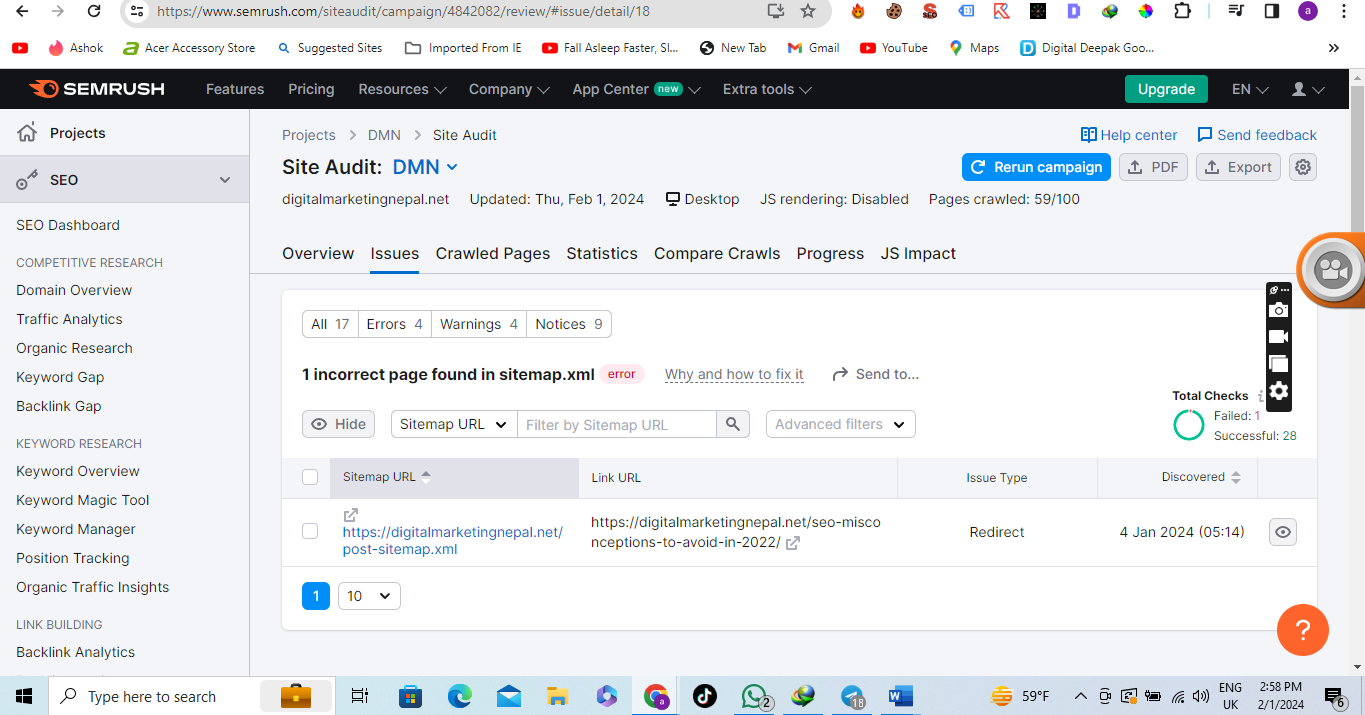The image size is (1365, 715).
Task: Open the JS Impact tab
Action: 918,253
